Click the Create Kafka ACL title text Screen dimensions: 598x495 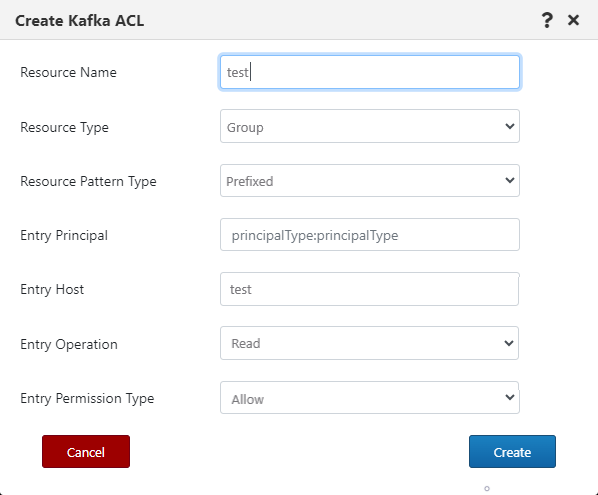tap(80, 21)
